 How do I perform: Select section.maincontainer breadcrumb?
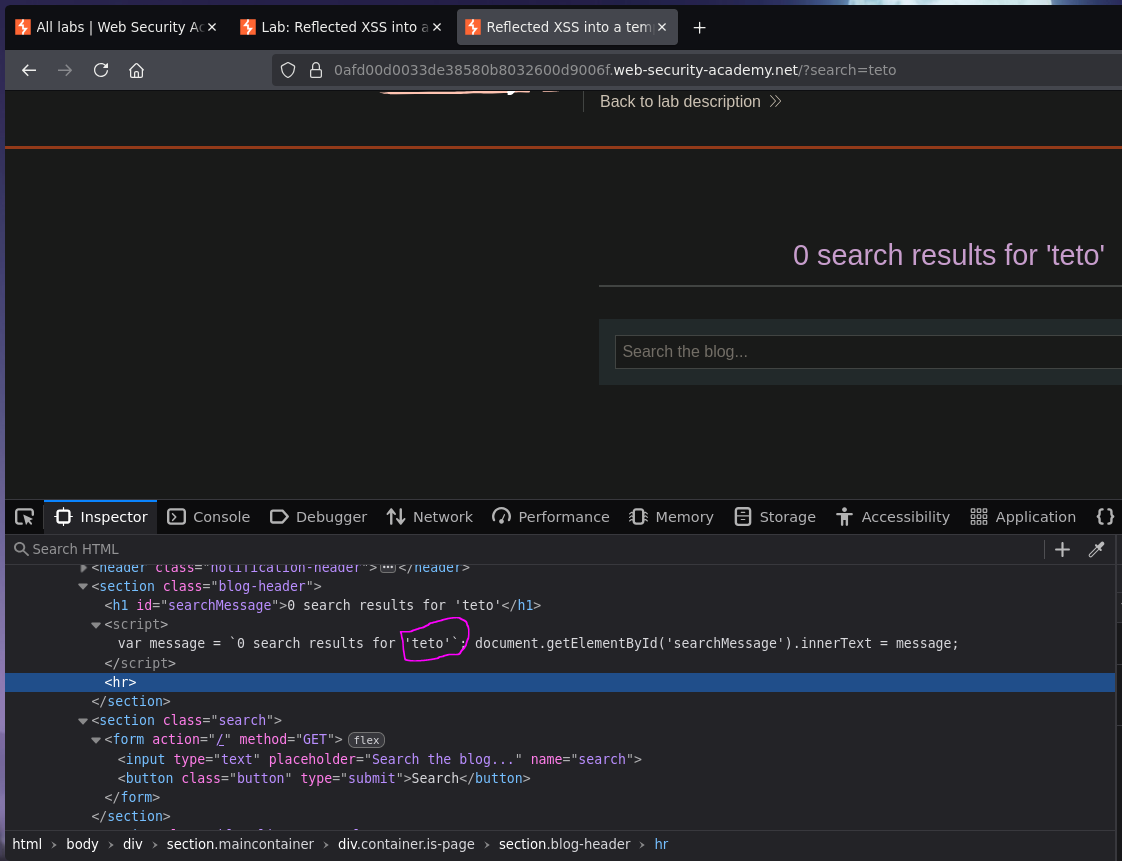click(240, 845)
